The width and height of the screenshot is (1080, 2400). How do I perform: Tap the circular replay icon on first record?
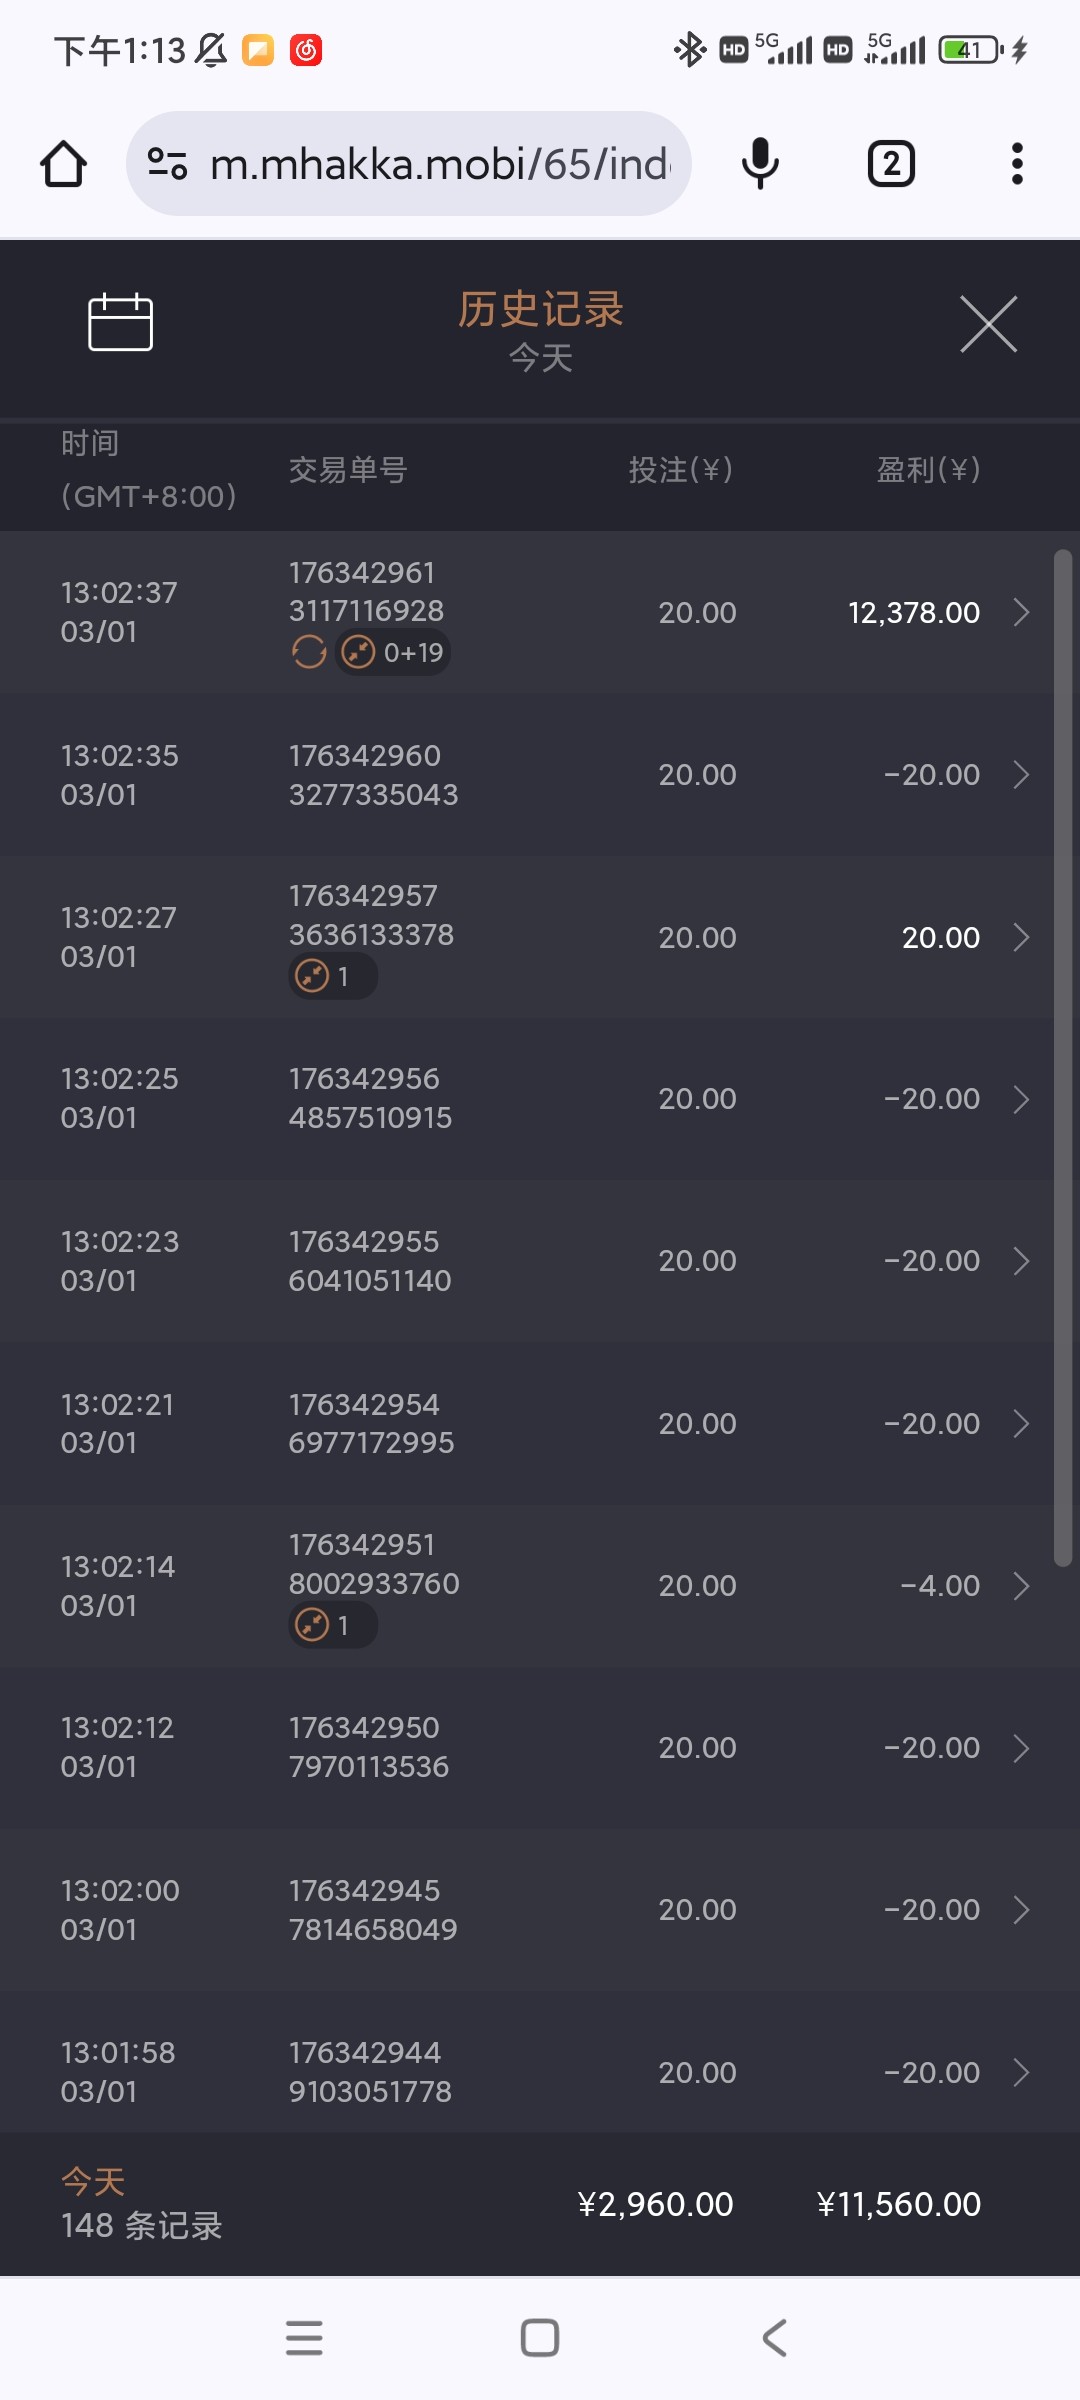[x=309, y=653]
